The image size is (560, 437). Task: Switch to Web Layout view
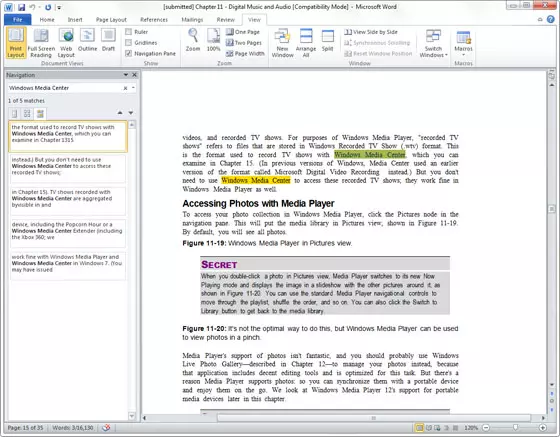(x=66, y=43)
